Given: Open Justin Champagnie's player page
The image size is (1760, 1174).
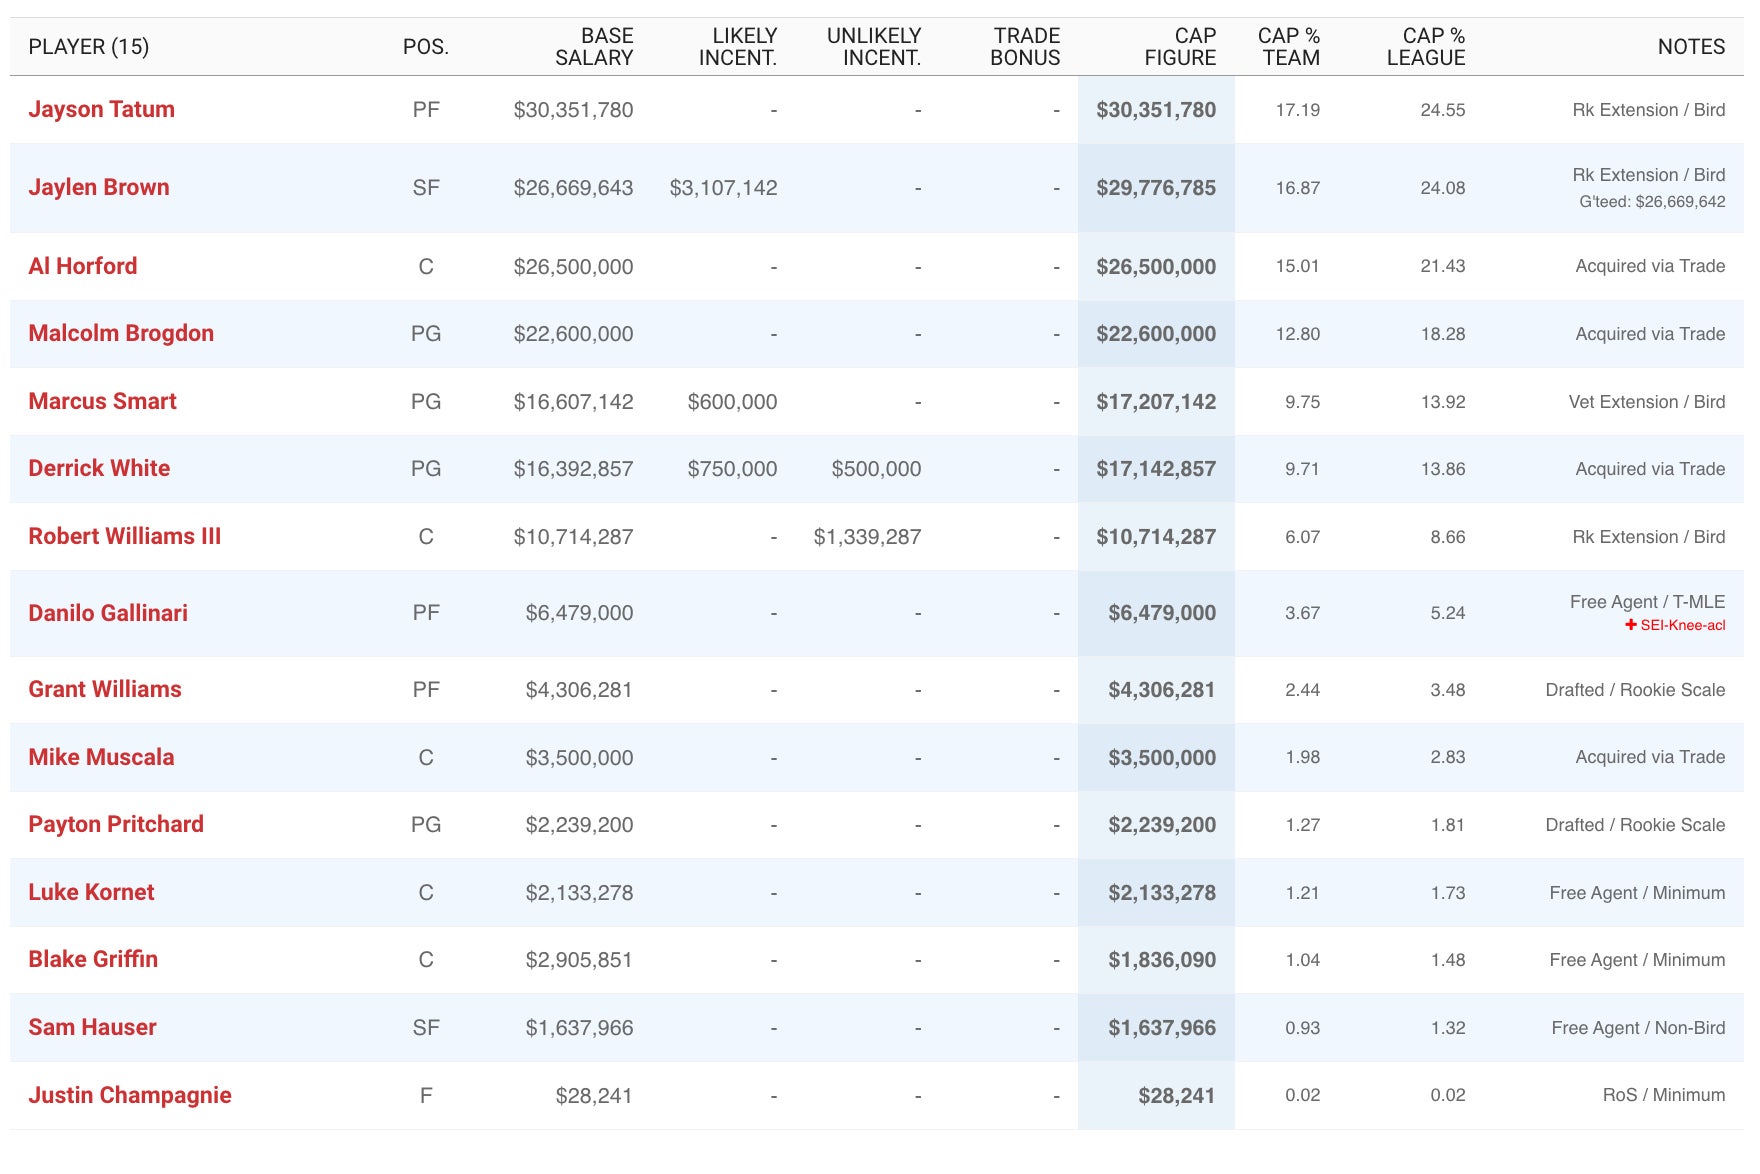Looking at the screenshot, I should pos(129,1096).
